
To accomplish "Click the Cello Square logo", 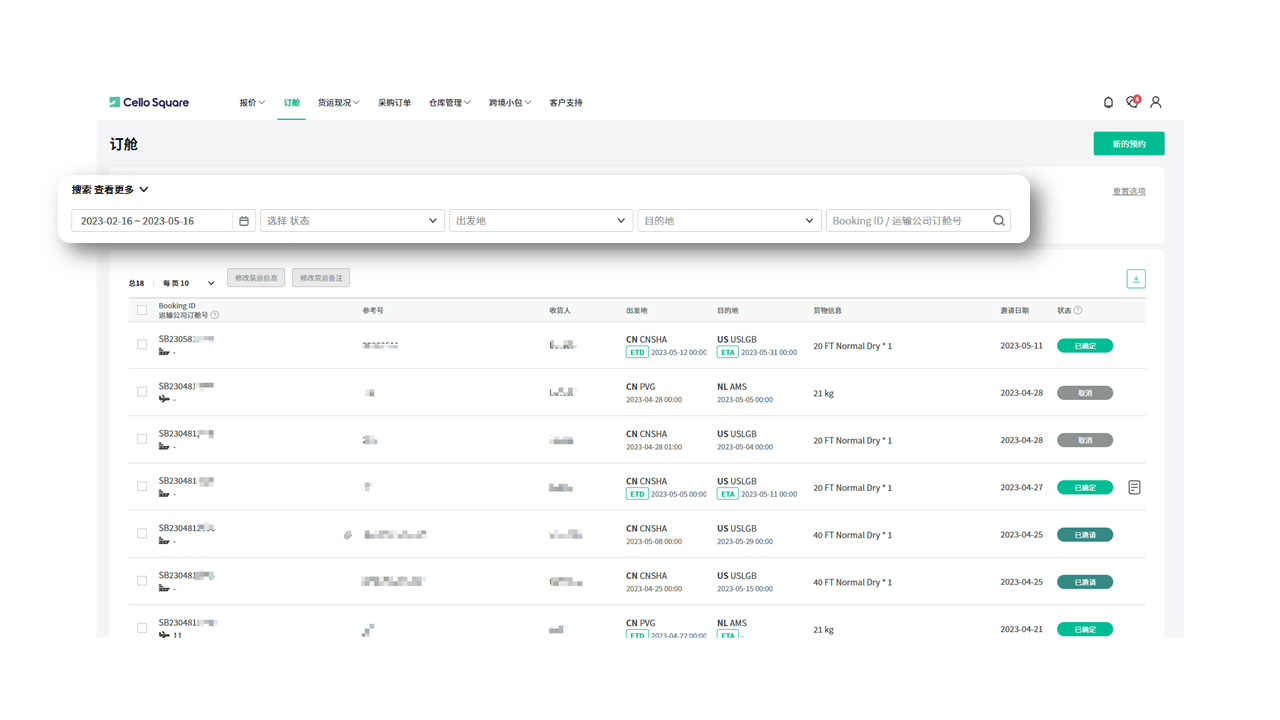I will pos(149,102).
